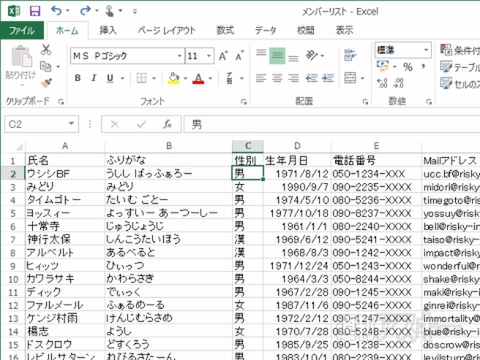Apply comma style
The image size is (480, 360).
coord(424,67)
